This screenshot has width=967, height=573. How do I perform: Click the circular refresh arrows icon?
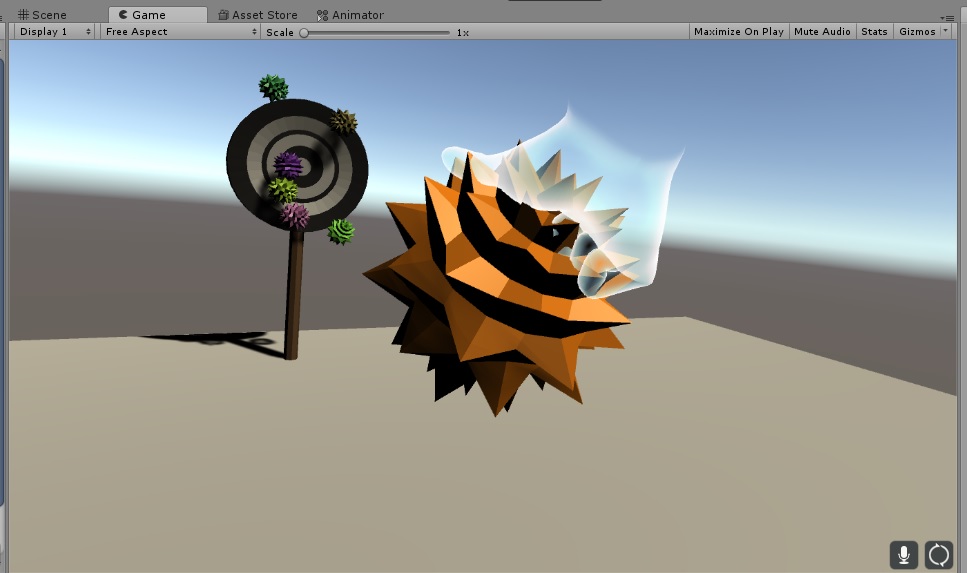pyautogui.click(x=939, y=554)
